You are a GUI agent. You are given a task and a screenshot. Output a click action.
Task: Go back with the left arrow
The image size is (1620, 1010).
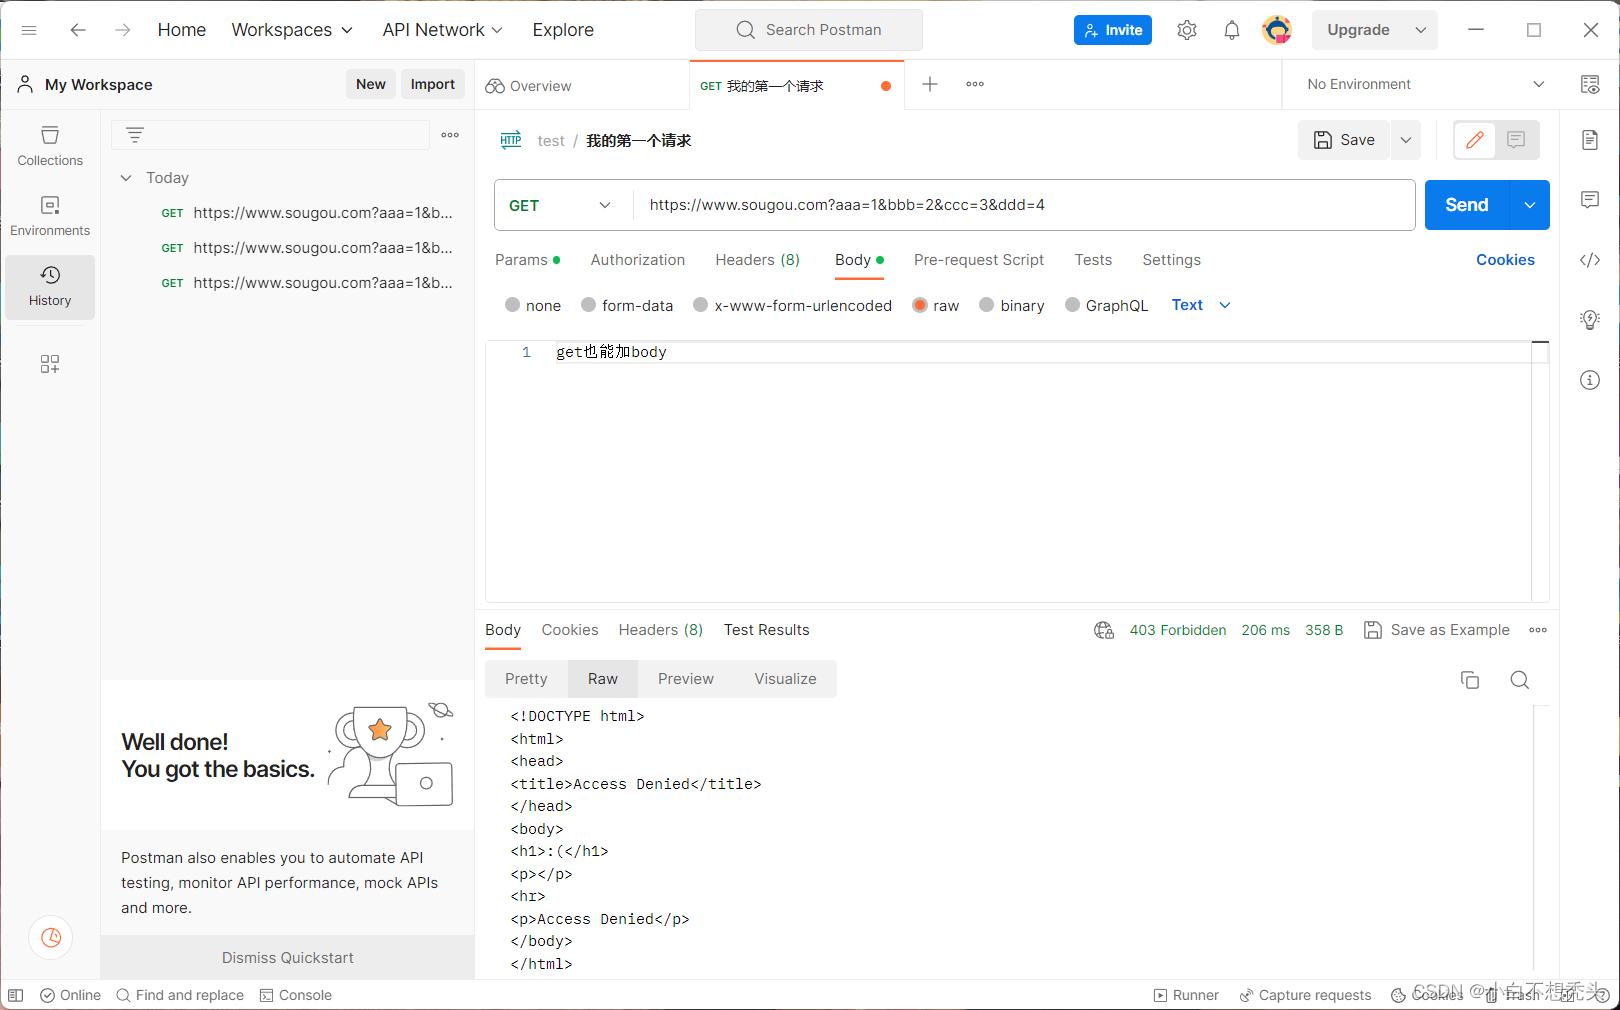point(78,30)
